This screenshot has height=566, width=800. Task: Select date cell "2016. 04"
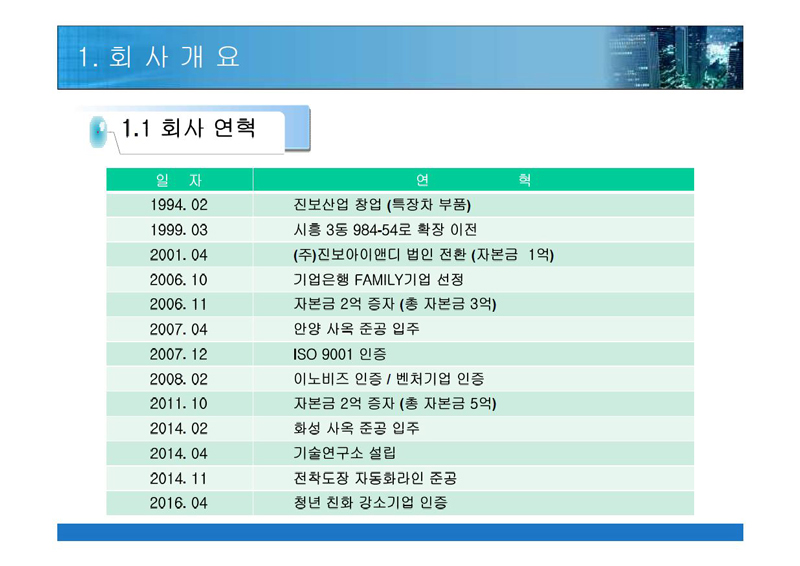(x=179, y=503)
